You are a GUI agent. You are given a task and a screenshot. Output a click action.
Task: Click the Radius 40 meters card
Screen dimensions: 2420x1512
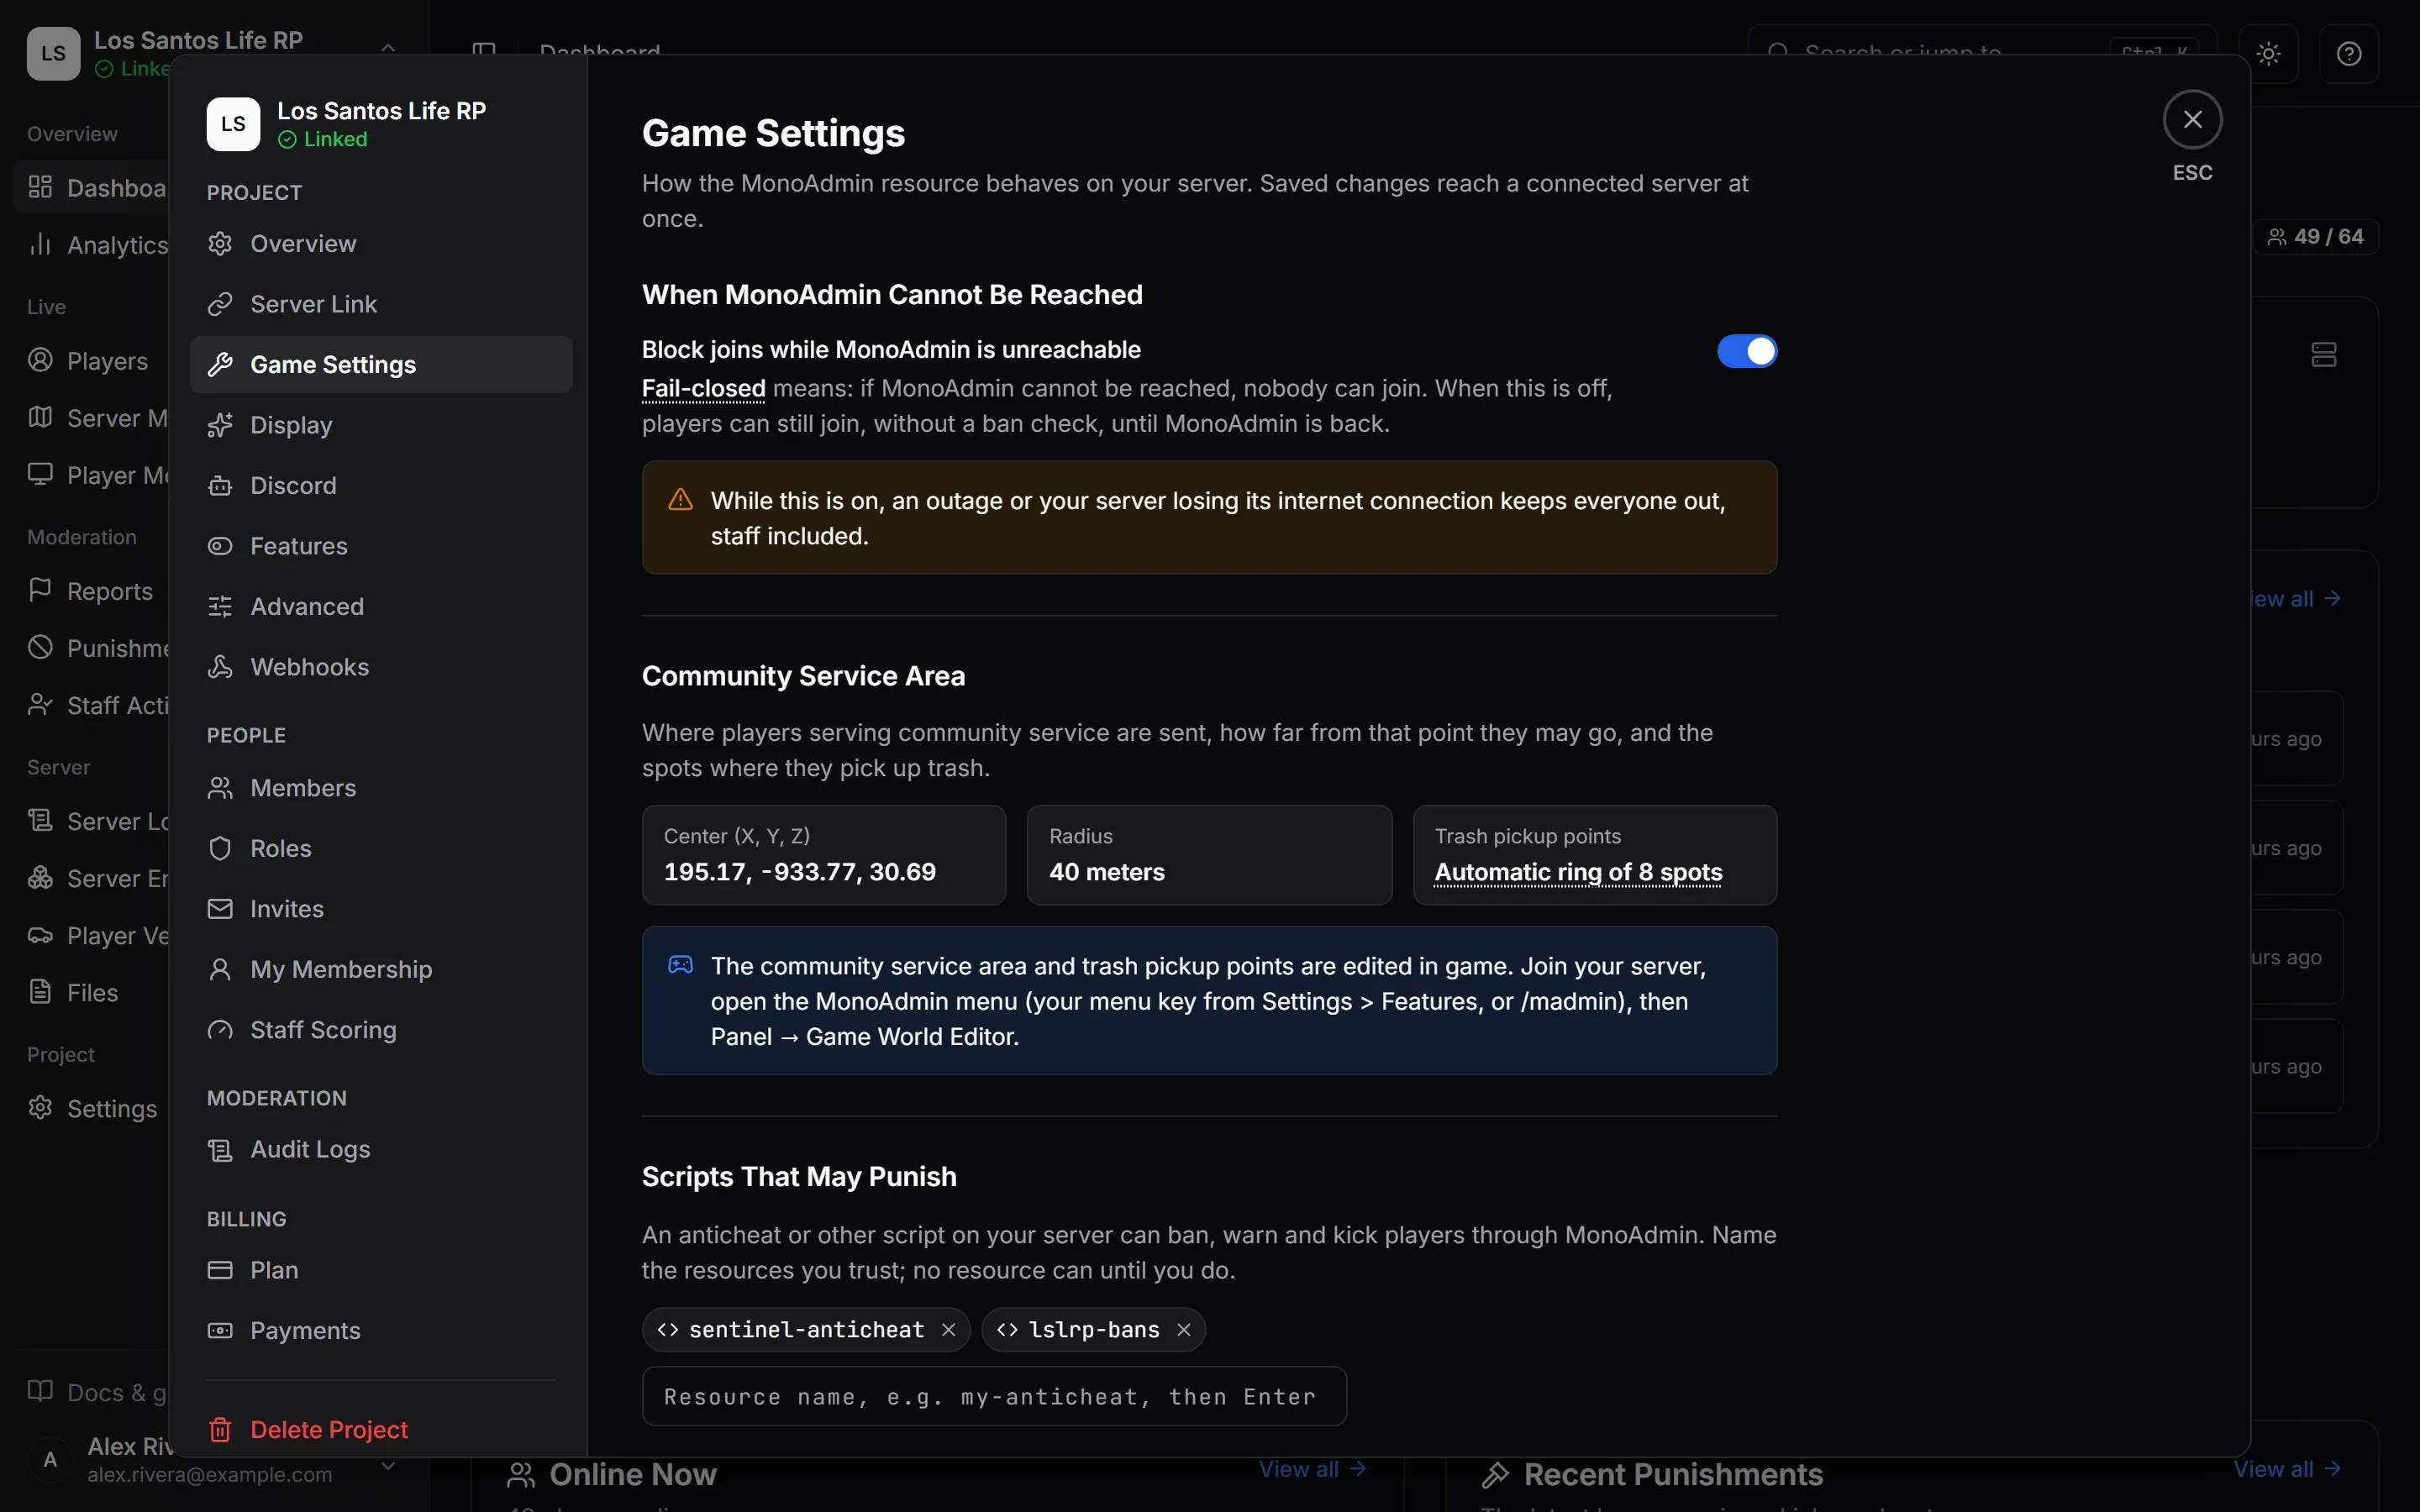1209,855
